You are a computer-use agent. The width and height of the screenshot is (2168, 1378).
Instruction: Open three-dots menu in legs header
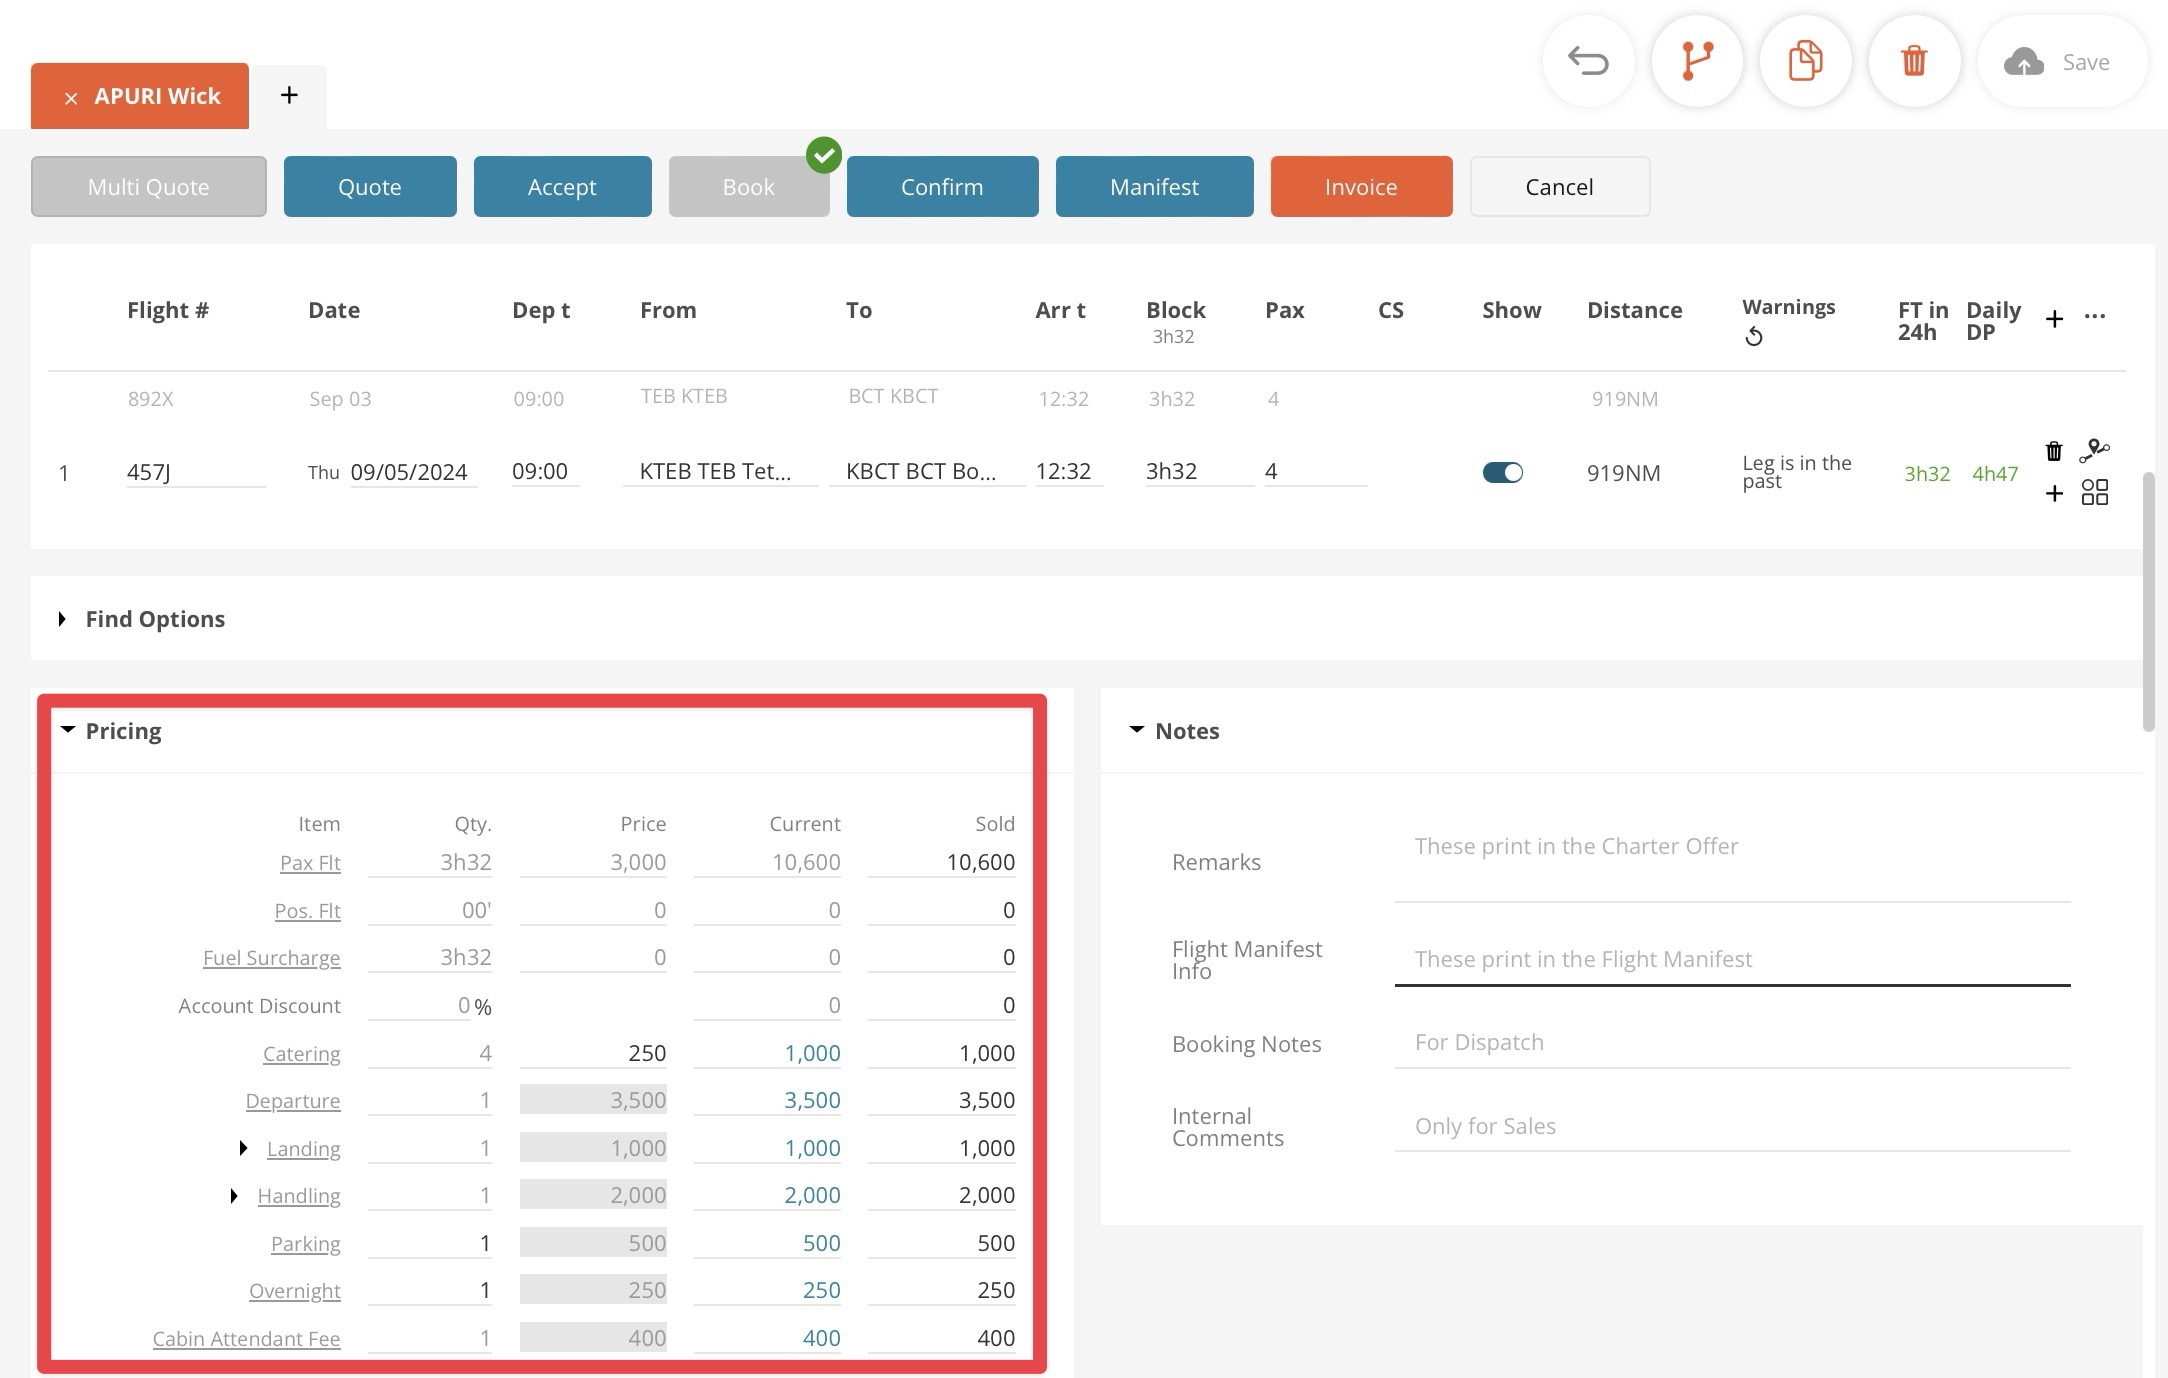(x=2095, y=317)
